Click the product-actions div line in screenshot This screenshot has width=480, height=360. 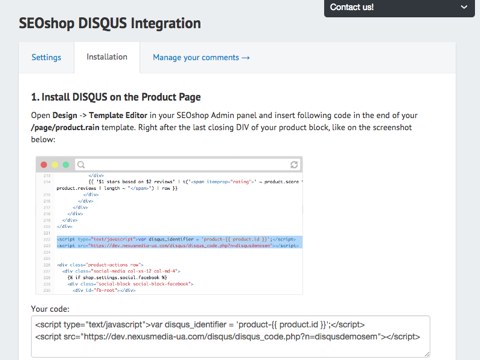(x=100, y=265)
